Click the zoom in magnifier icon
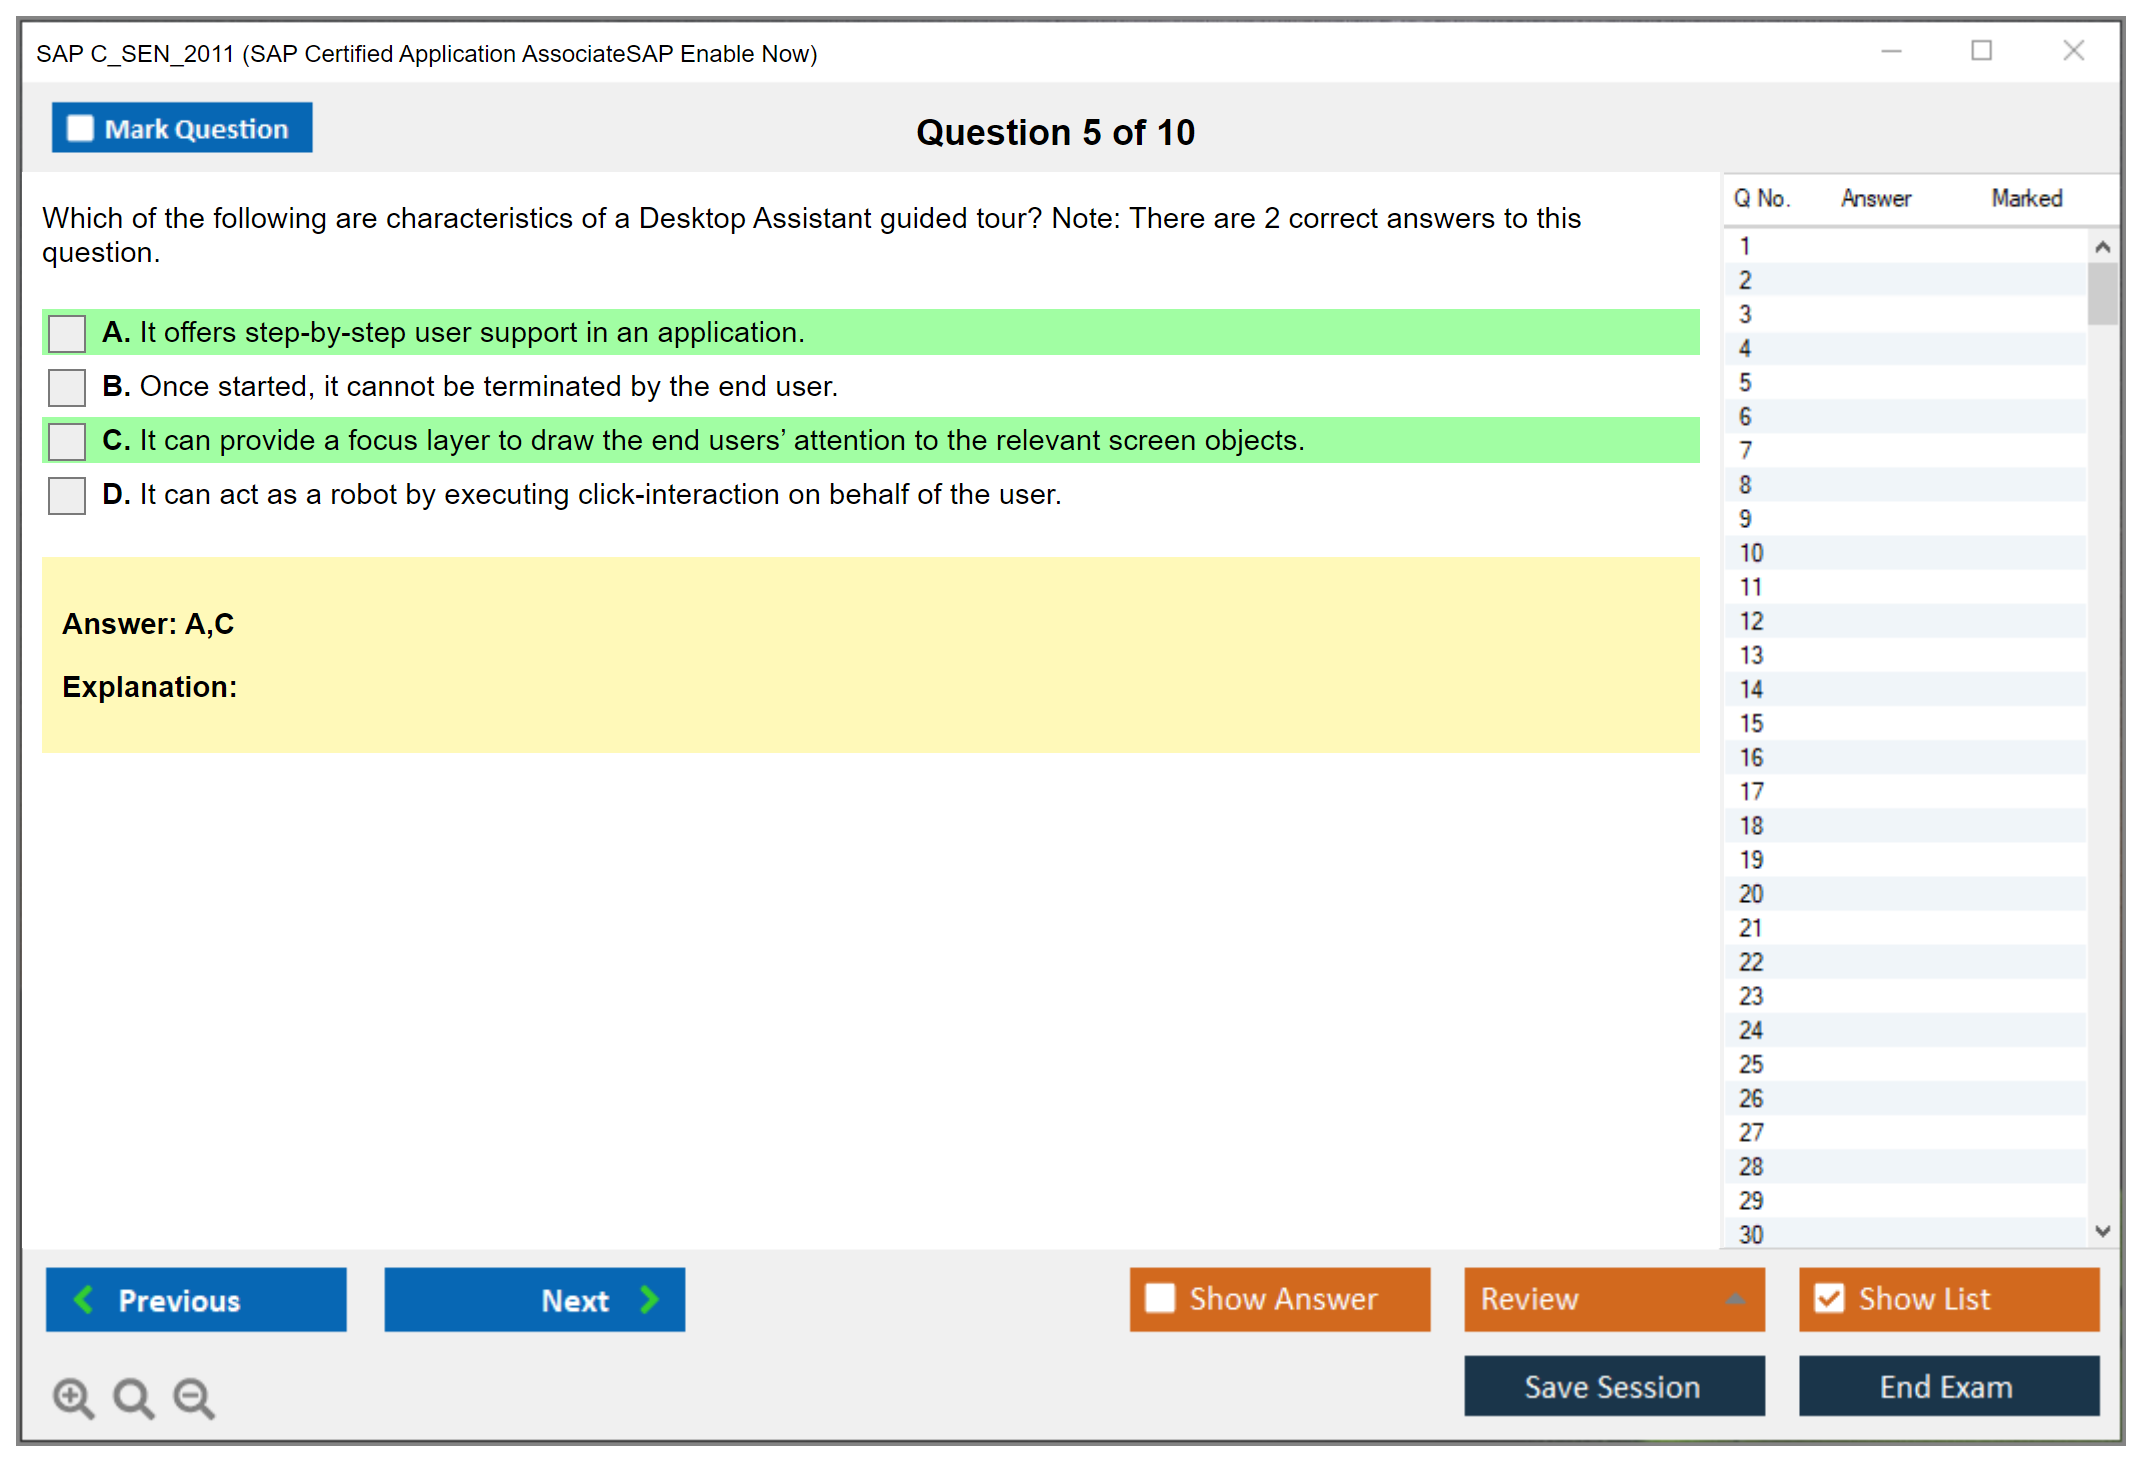 [x=72, y=1397]
